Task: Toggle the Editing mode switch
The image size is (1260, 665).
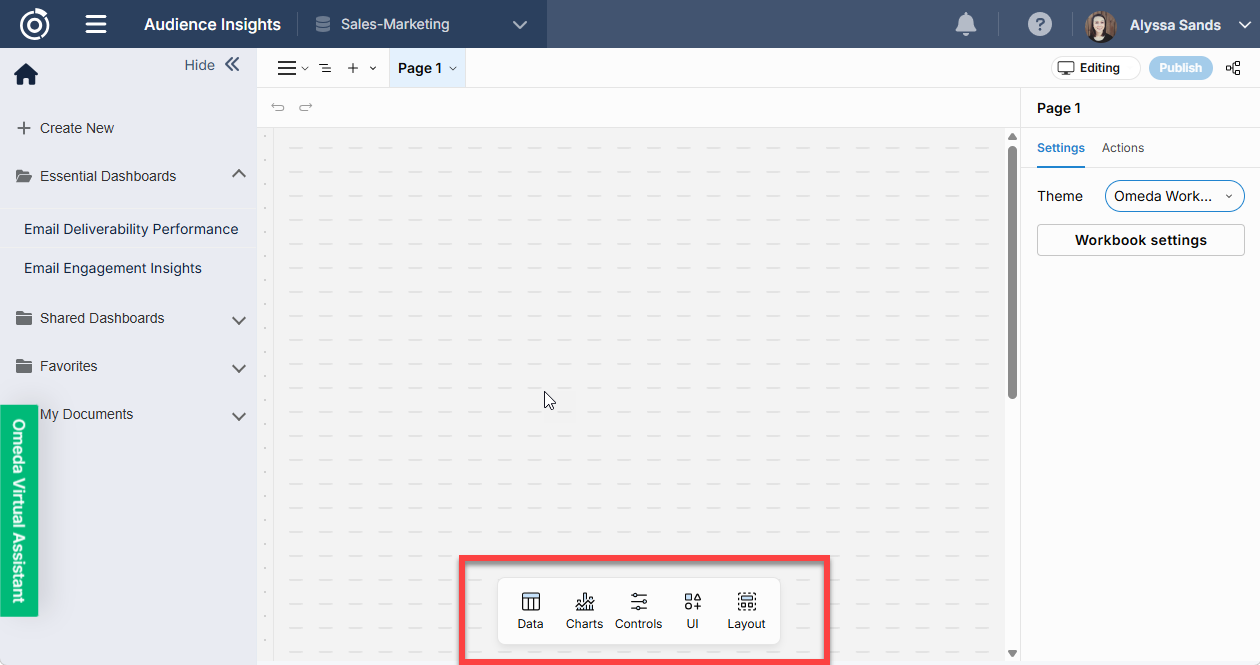Action: [x=1095, y=68]
